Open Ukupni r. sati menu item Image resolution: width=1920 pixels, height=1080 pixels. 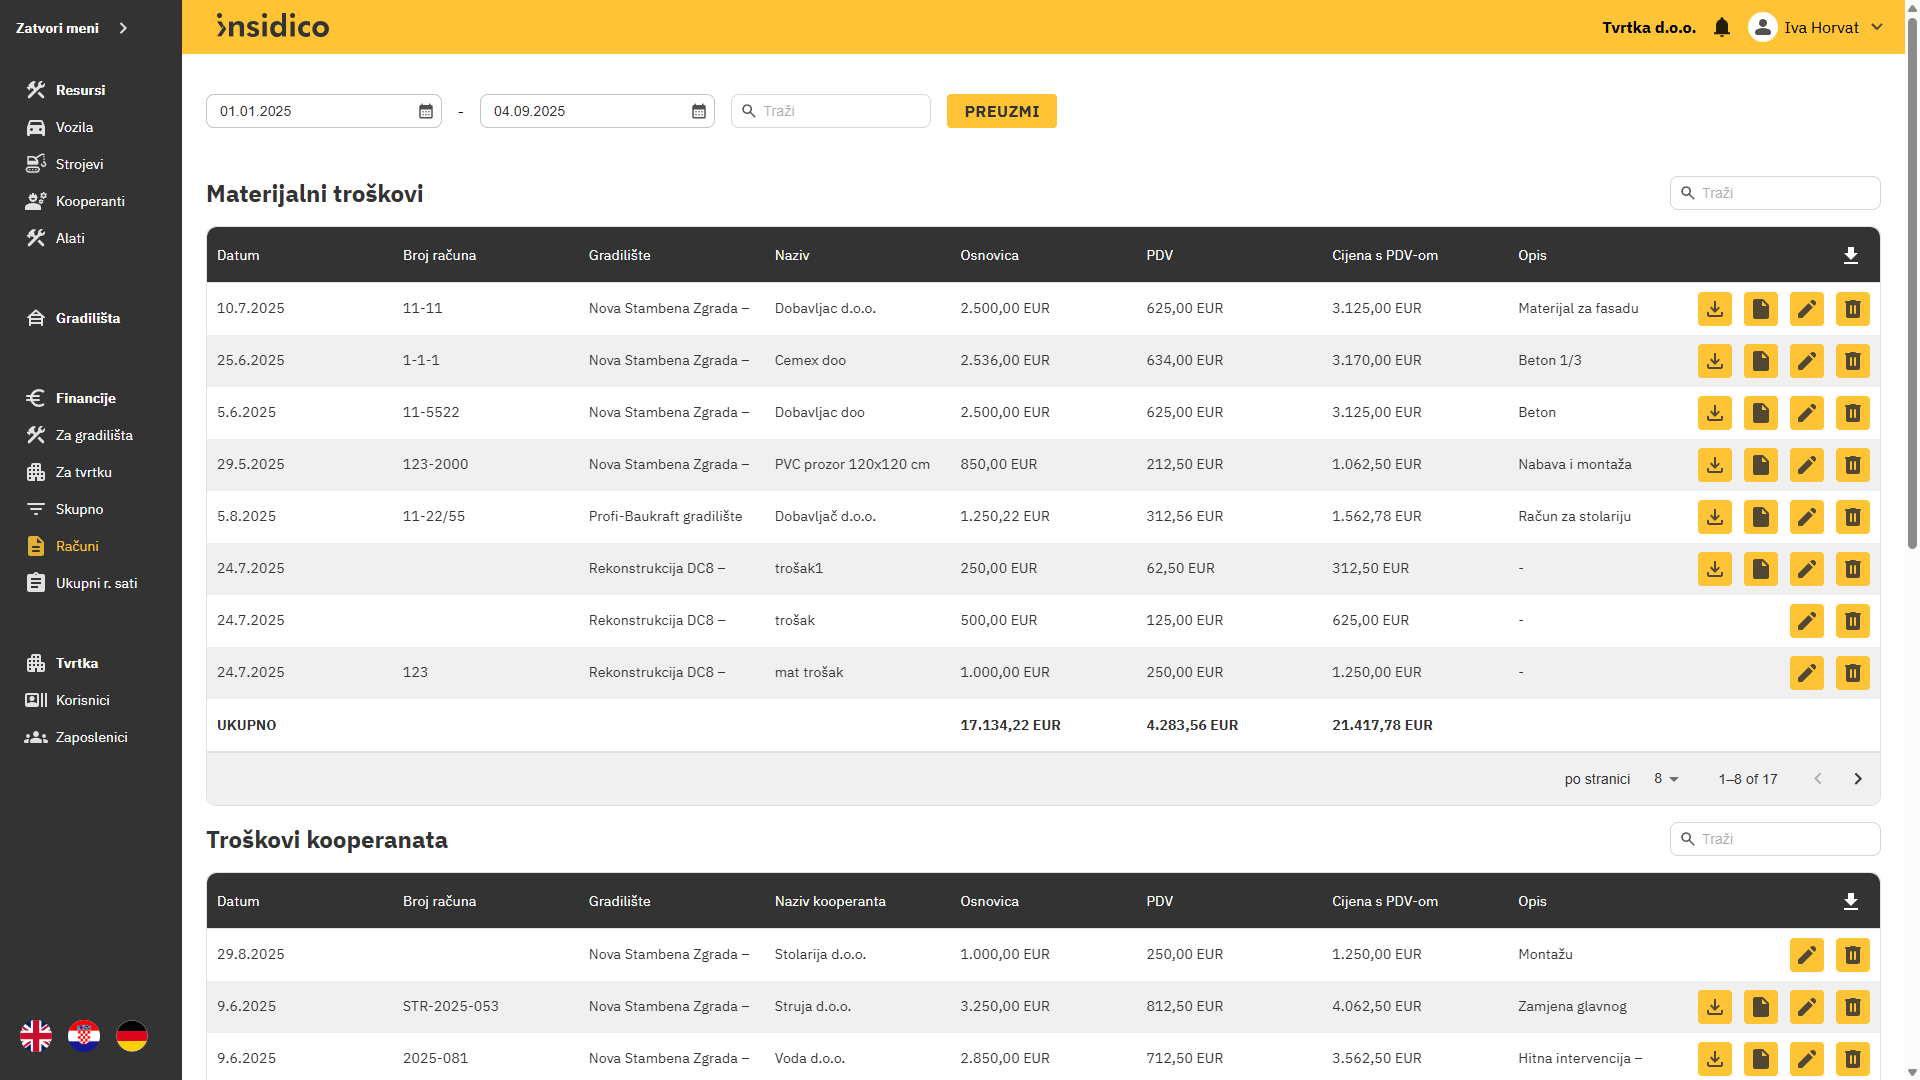96,583
